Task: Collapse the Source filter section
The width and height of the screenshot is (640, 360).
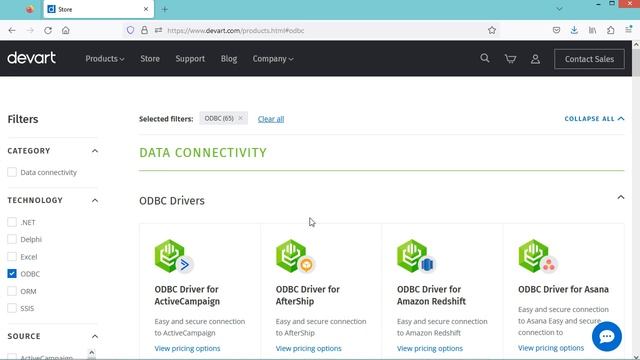Action: pos(95,336)
